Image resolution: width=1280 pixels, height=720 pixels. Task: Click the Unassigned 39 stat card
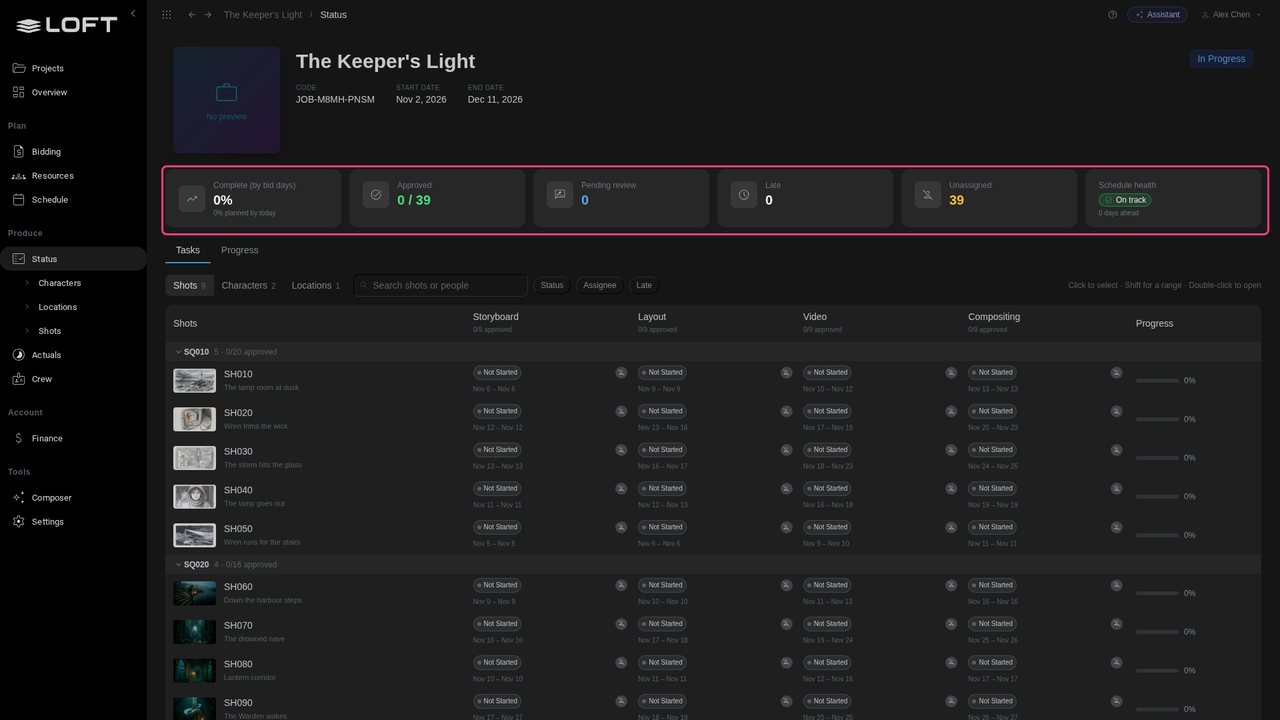click(989, 198)
